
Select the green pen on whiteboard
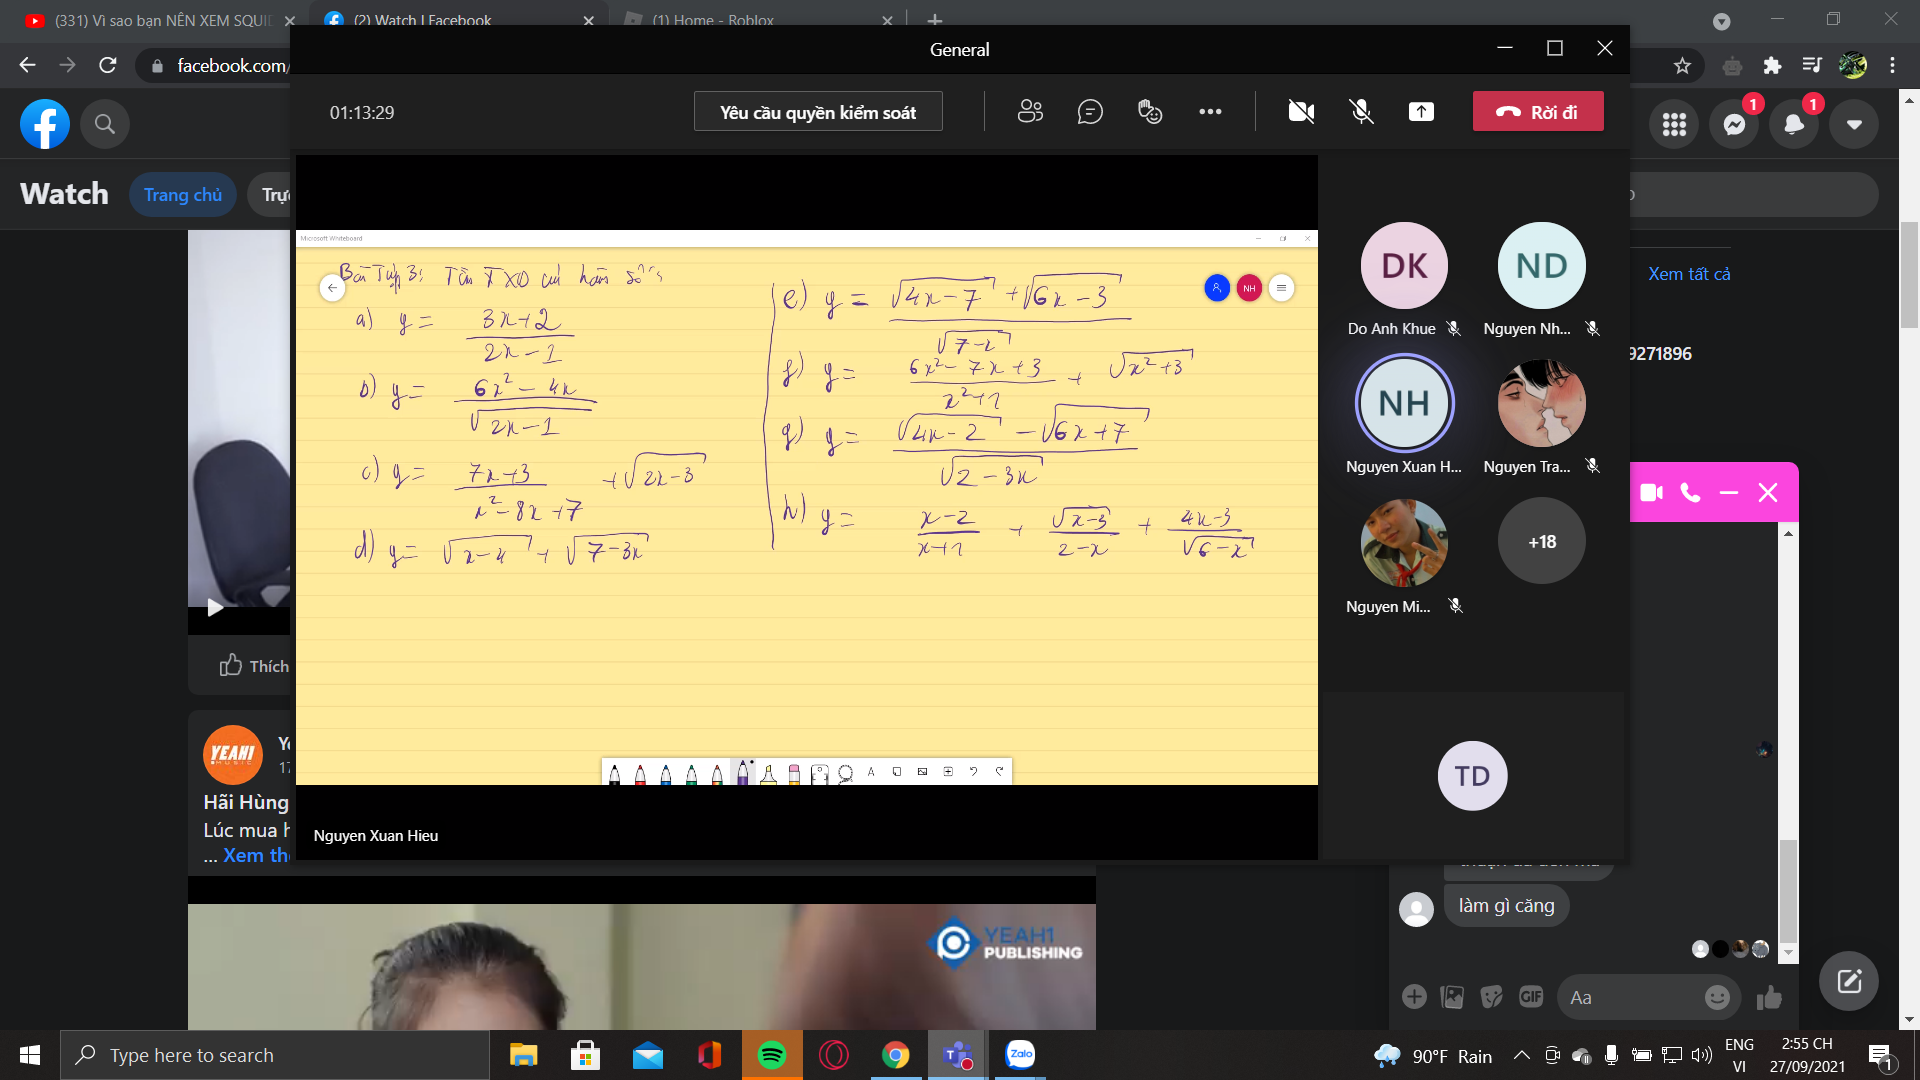click(x=691, y=773)
